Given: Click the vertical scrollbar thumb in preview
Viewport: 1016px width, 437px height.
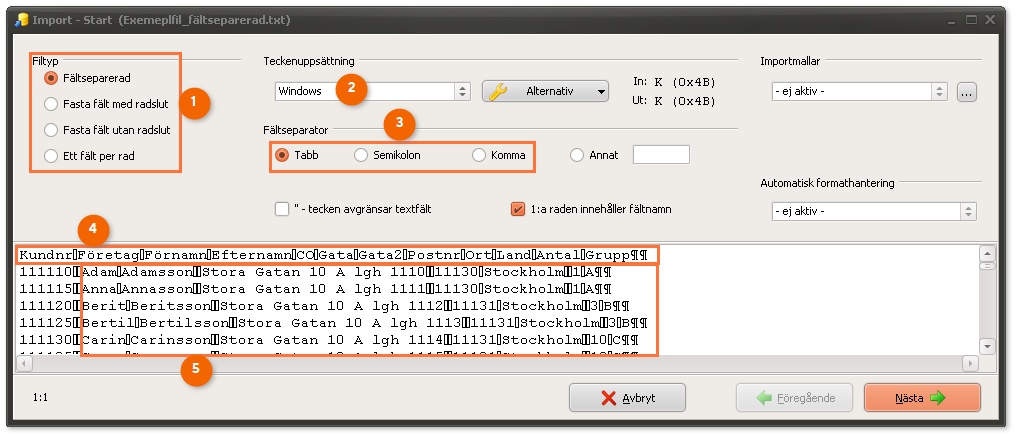Looking at the screenshot, I should [x=987, y=266].
